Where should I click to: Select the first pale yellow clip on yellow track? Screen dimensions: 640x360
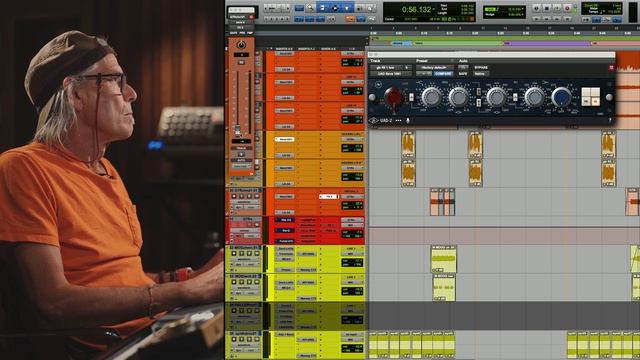444,259
